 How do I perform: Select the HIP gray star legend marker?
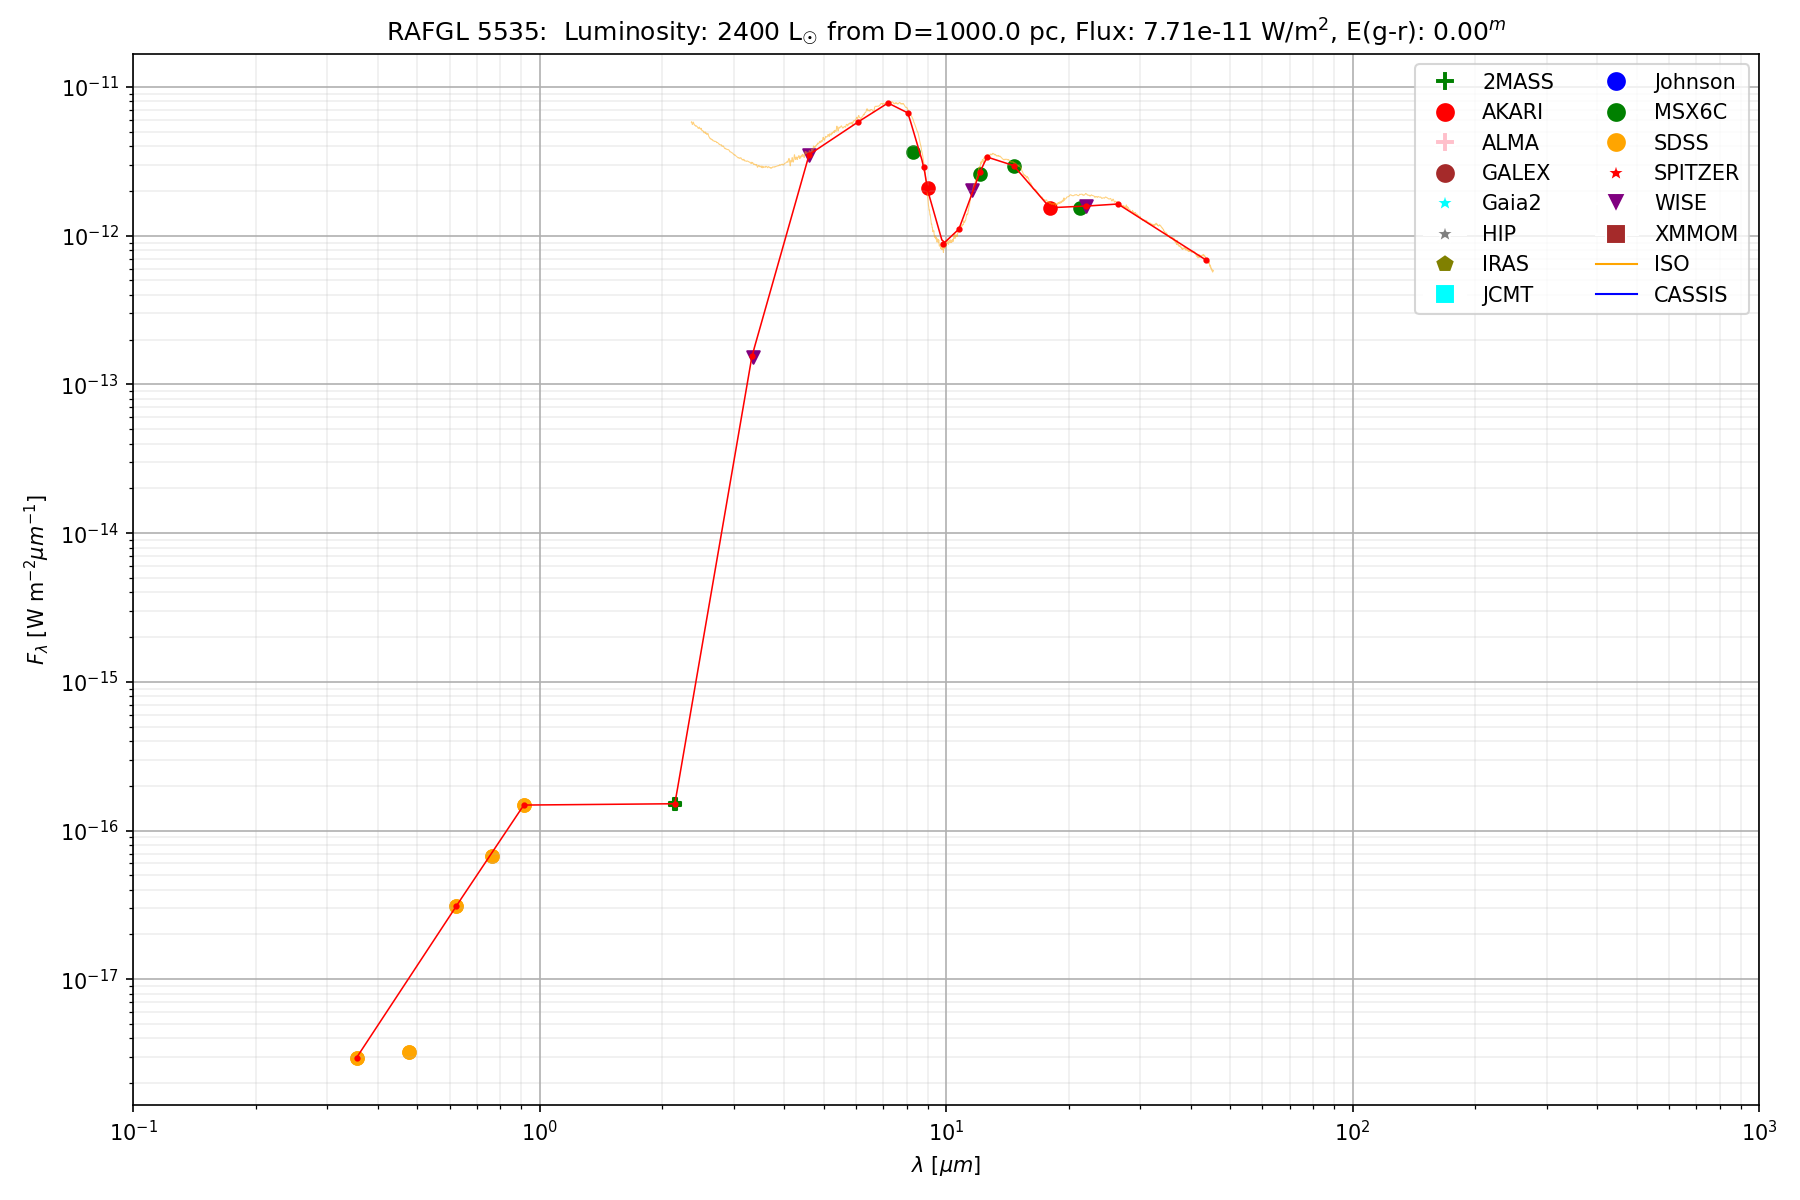click(1444, 234)
